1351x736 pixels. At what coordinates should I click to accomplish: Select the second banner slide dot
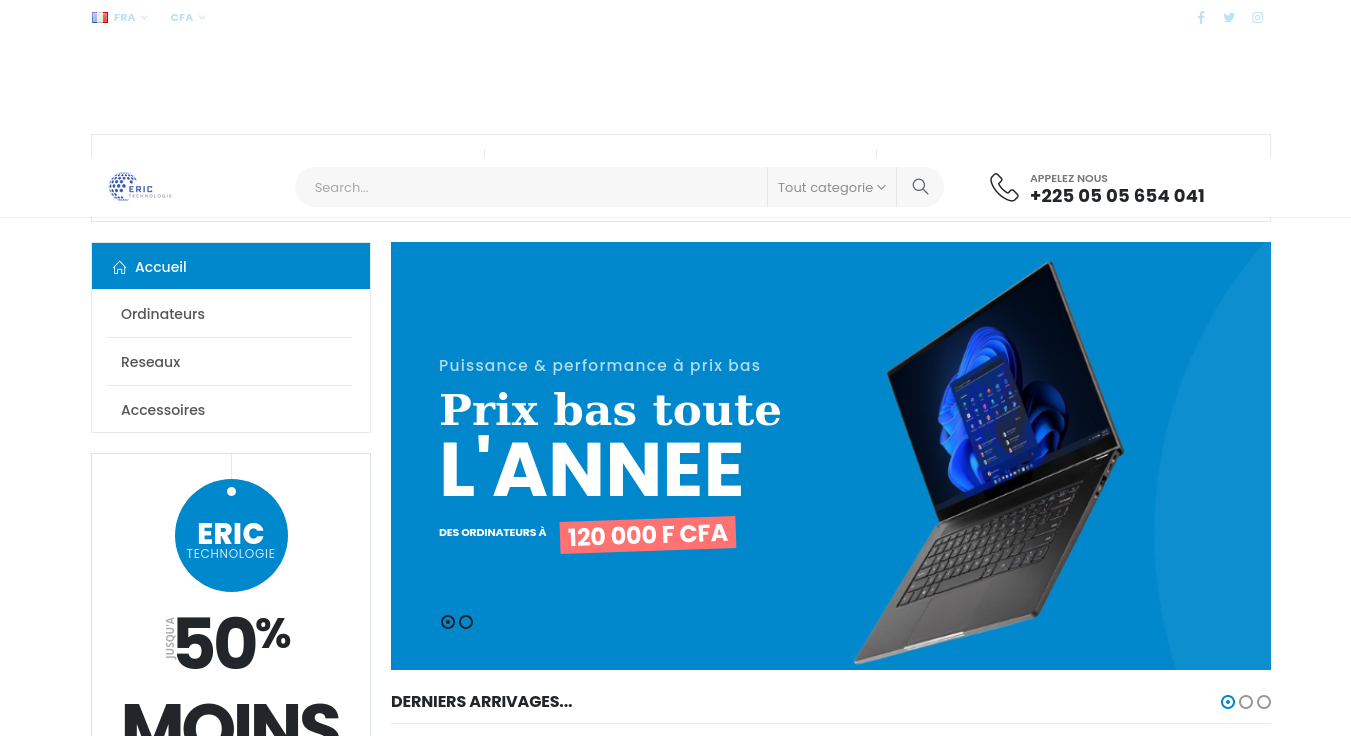pyautogui.click(x=466, y=622)
